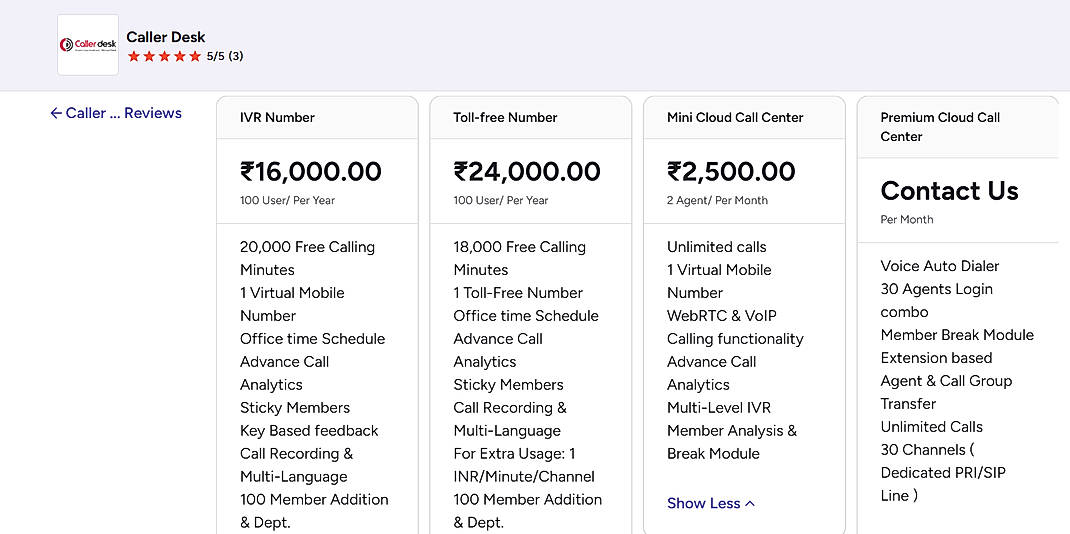Screen dimensions: 1070x534
Task: Select the Toll-free Number plan header
Action: pyautogui.click(x=531, y=118)
